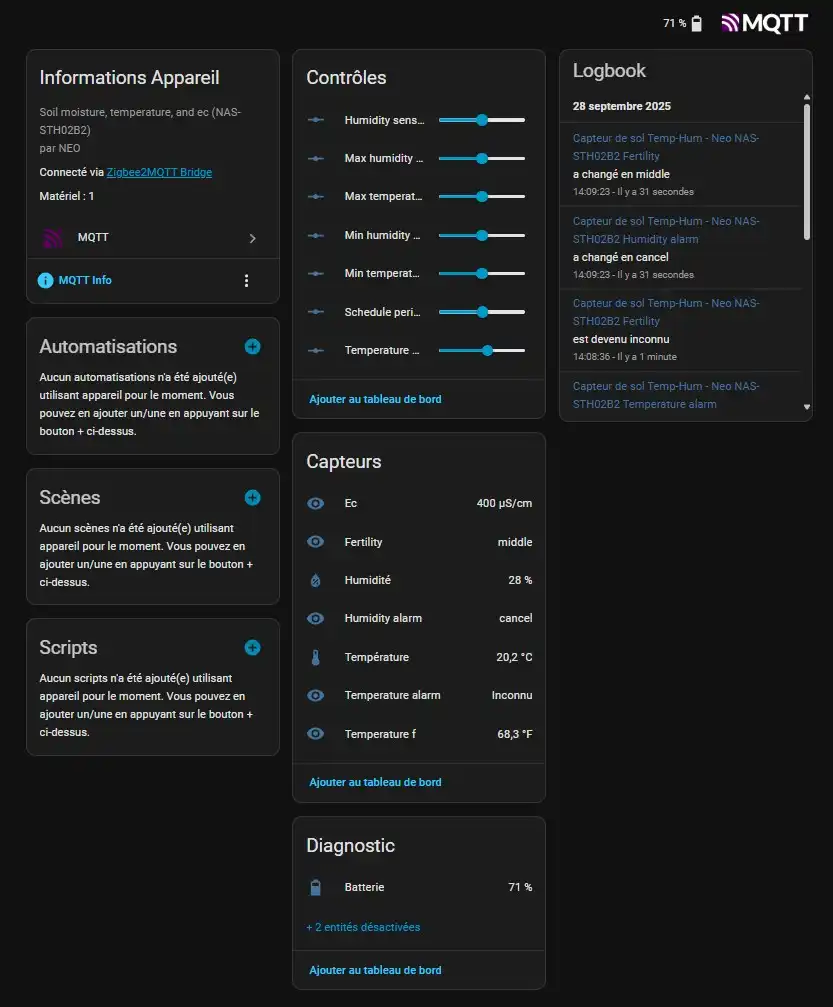Click the thermometer icon for Température
Viewport: 833px width, 1007px height.
(316, 657)
